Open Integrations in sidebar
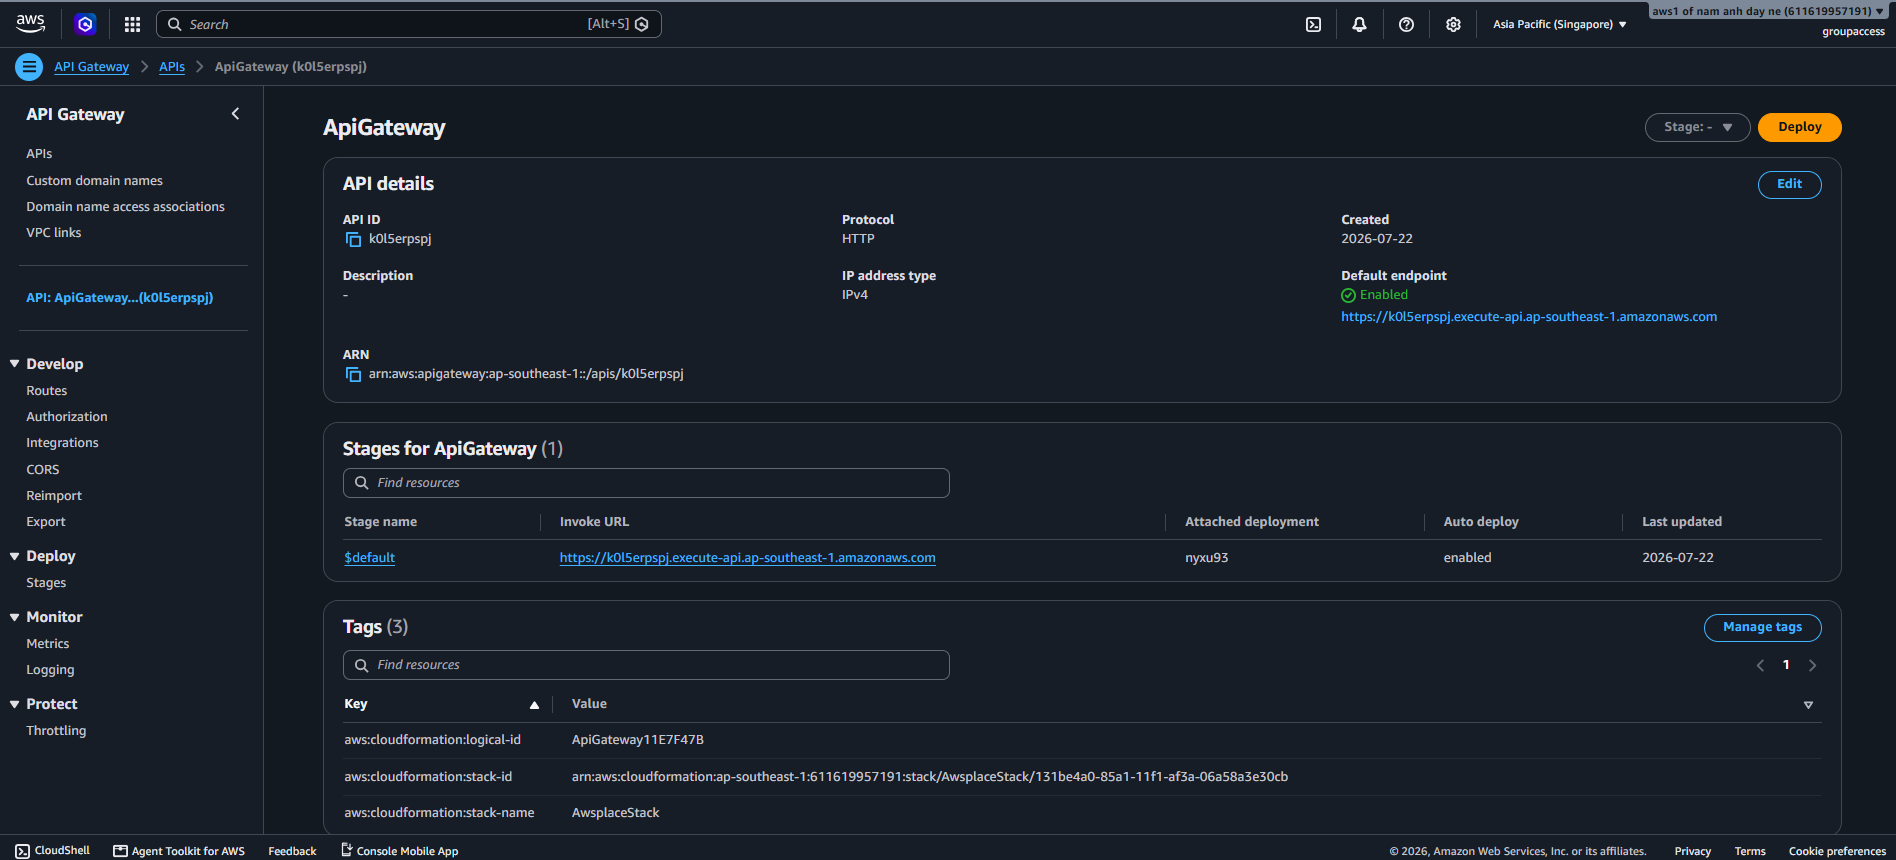This screenshot has width=1896, height=860. click(62, 443)
